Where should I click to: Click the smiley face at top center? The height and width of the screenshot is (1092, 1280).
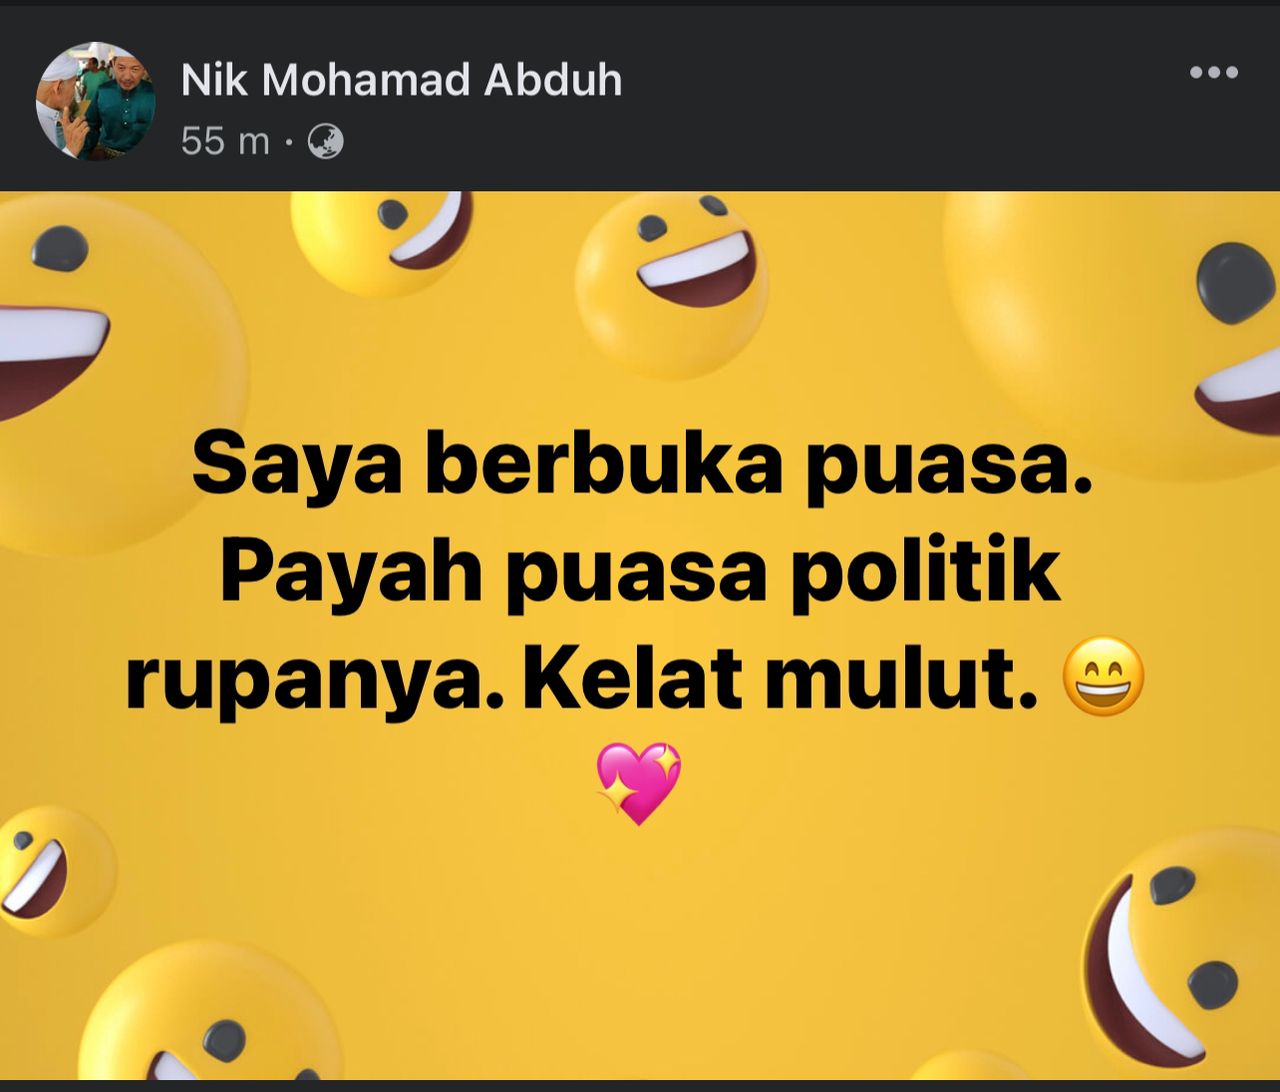671,285
